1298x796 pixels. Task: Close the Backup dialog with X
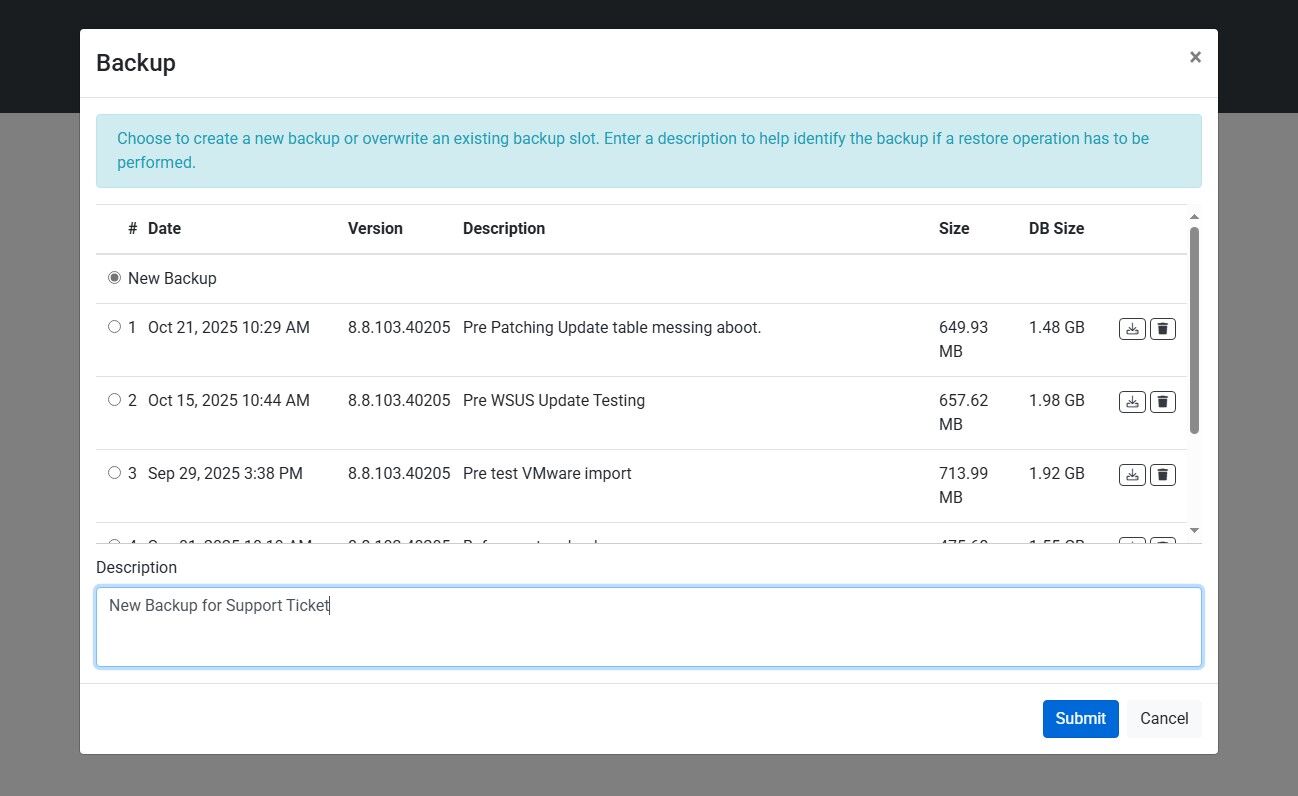tap(1195, 57)
